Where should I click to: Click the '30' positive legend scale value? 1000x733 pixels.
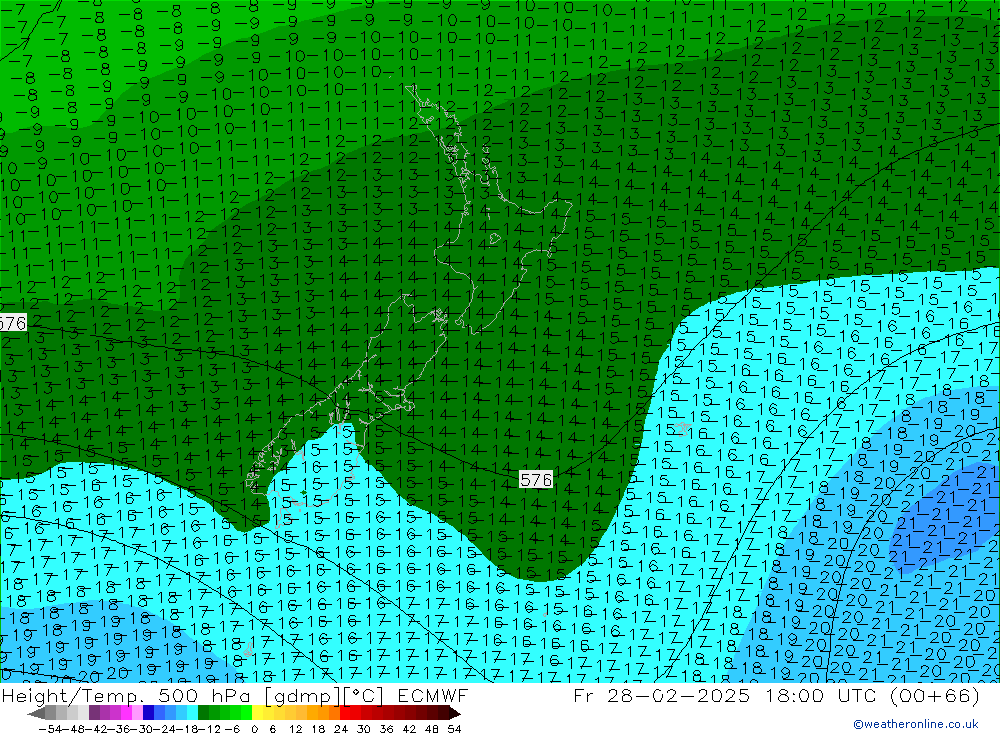pos(364,729)
